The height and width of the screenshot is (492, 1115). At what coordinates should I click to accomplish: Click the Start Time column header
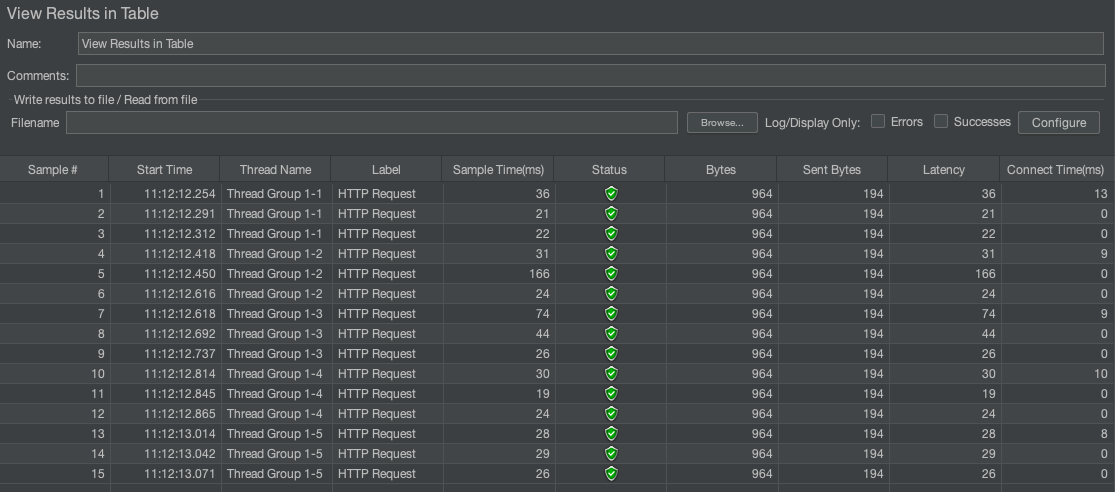pyautogui.click(x=164, y=169)
